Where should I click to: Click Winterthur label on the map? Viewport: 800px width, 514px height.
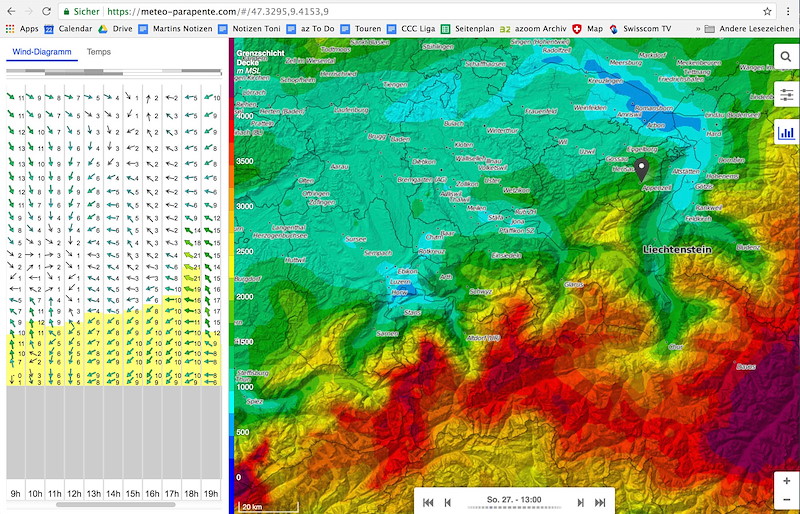click(x=503, y=131)
